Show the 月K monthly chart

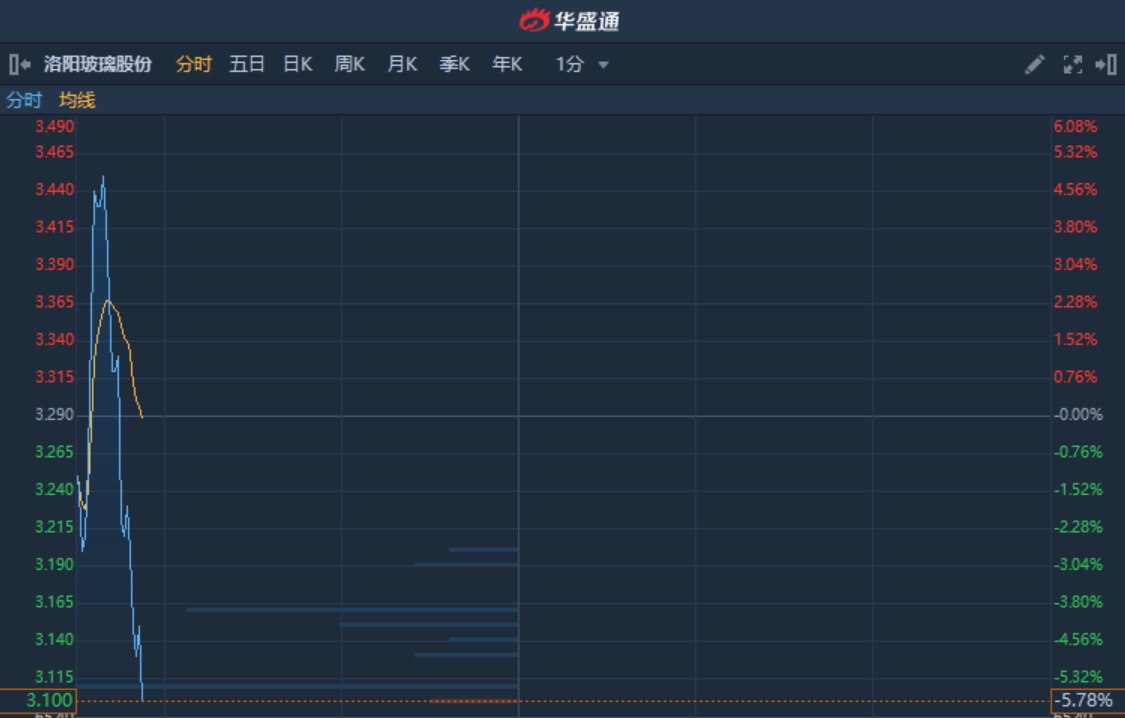point(402,65)
